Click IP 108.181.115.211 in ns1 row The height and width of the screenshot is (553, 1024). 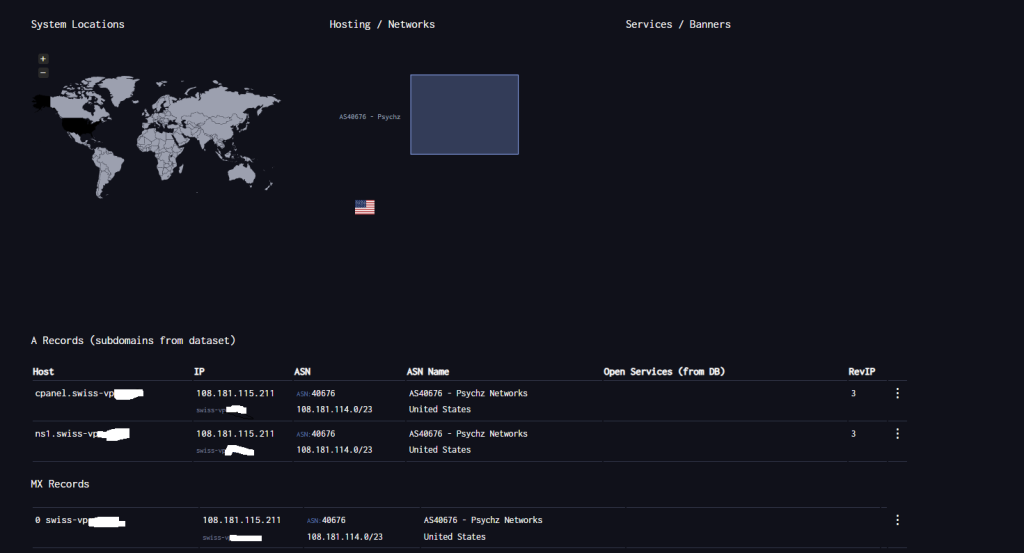coord(235,434)
